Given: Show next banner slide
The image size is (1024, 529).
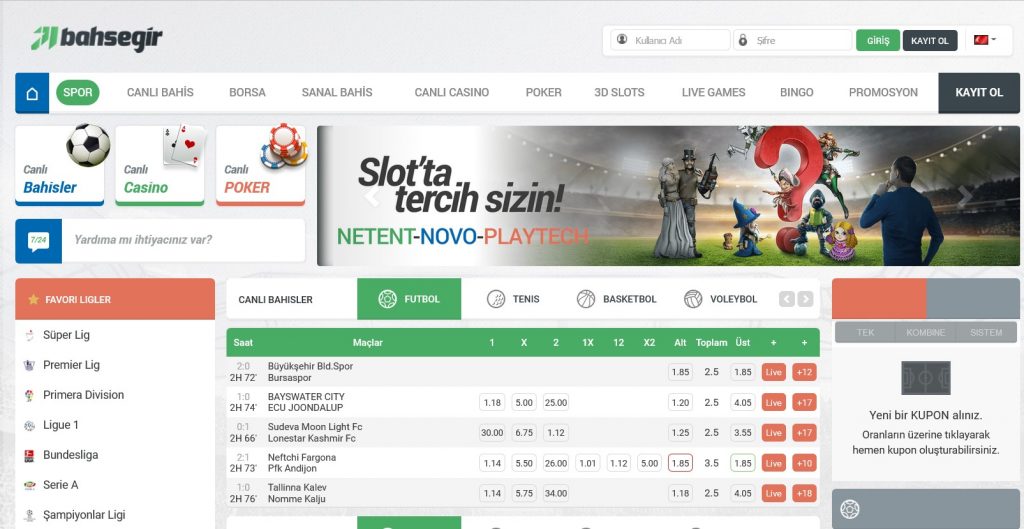Looking at the screenshot, I should 965,196.
